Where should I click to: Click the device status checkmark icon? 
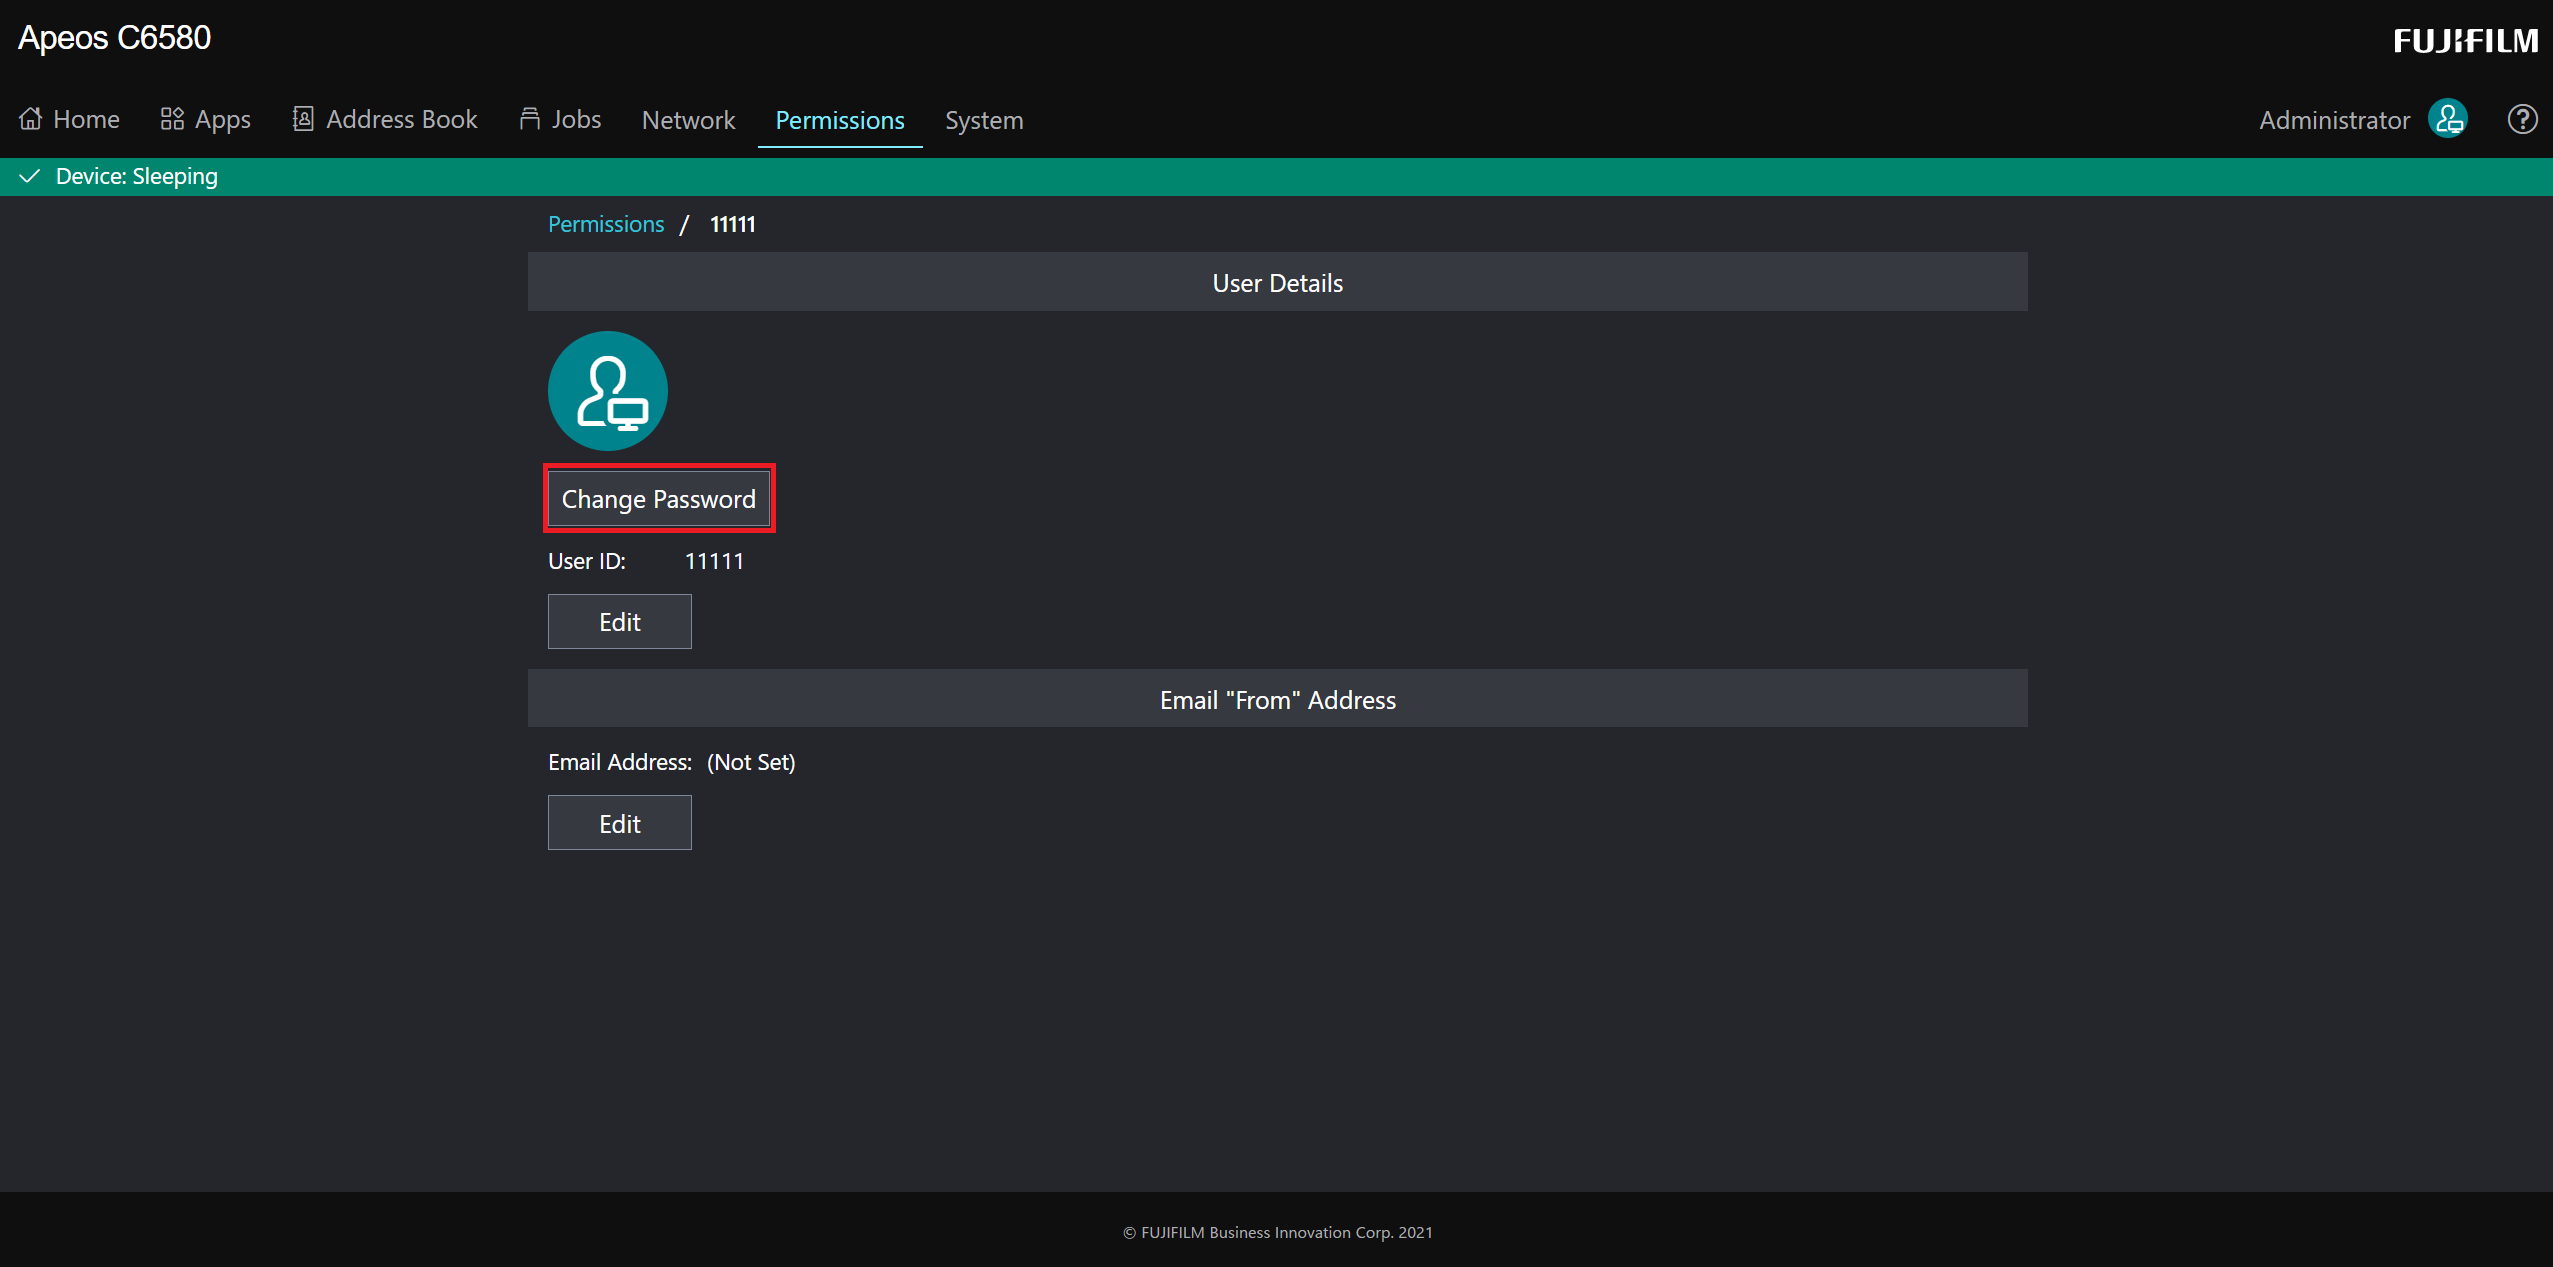30,176
